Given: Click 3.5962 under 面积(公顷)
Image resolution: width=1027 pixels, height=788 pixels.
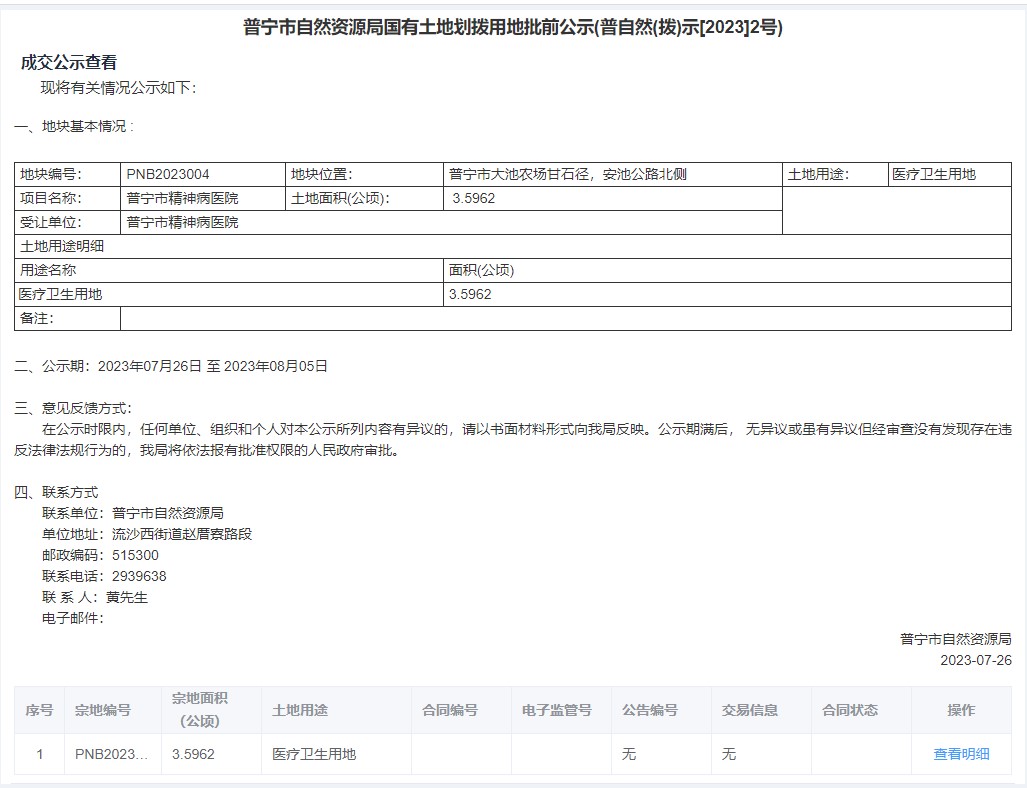Looking at the screenshot, I should (x=470, y=294).
